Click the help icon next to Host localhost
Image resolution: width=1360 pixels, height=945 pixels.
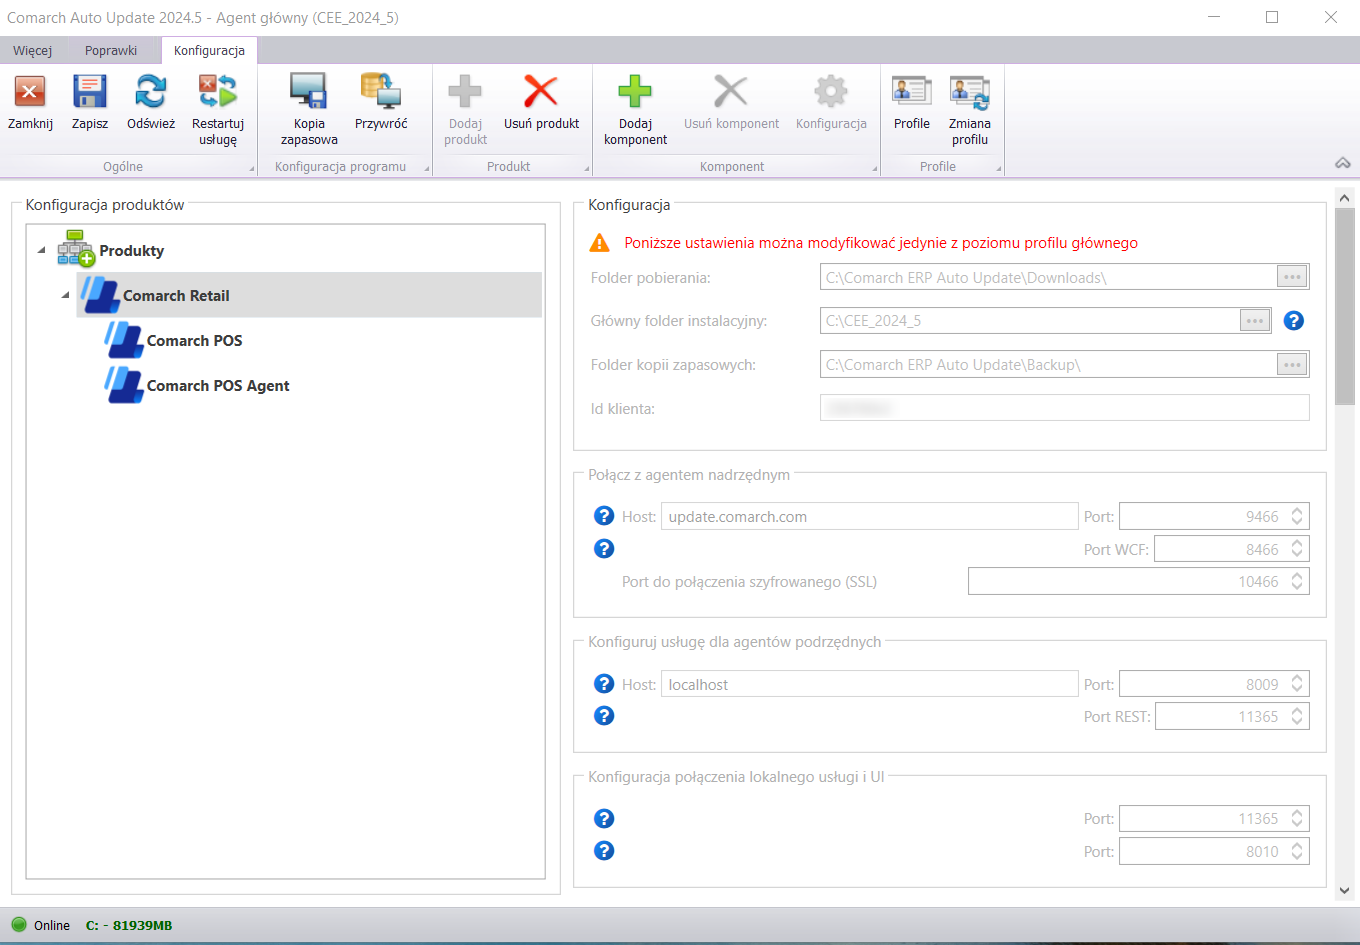604,684
